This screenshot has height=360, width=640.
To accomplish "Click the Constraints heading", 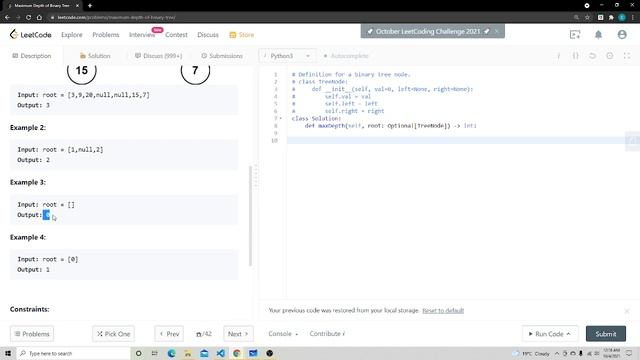I will (29, 309).
